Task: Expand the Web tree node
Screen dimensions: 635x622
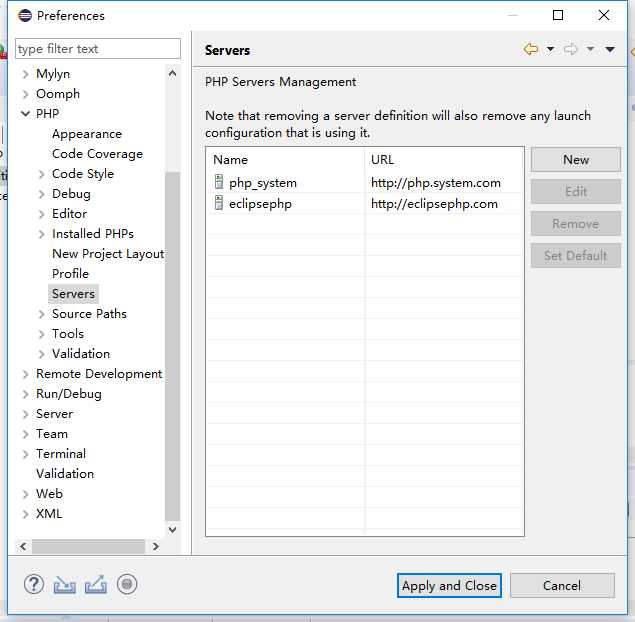Action: point(26,494)
